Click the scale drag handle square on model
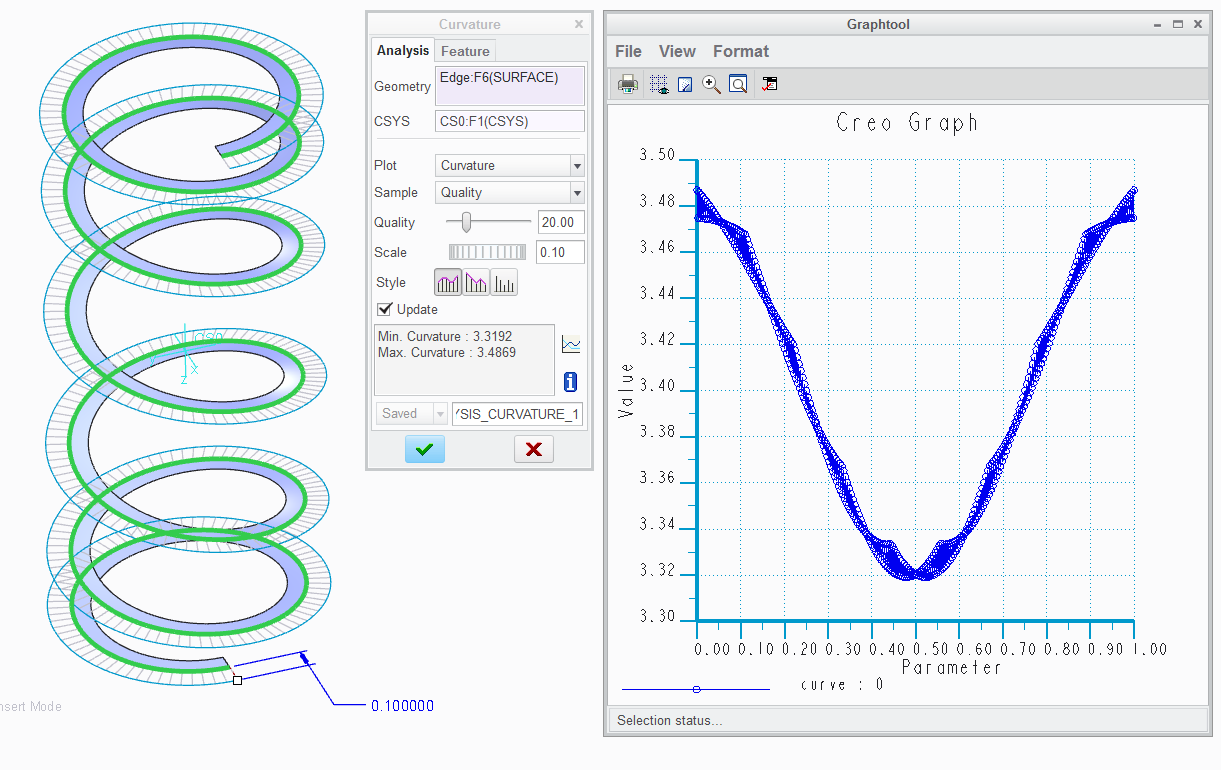 tap(237, 680)
